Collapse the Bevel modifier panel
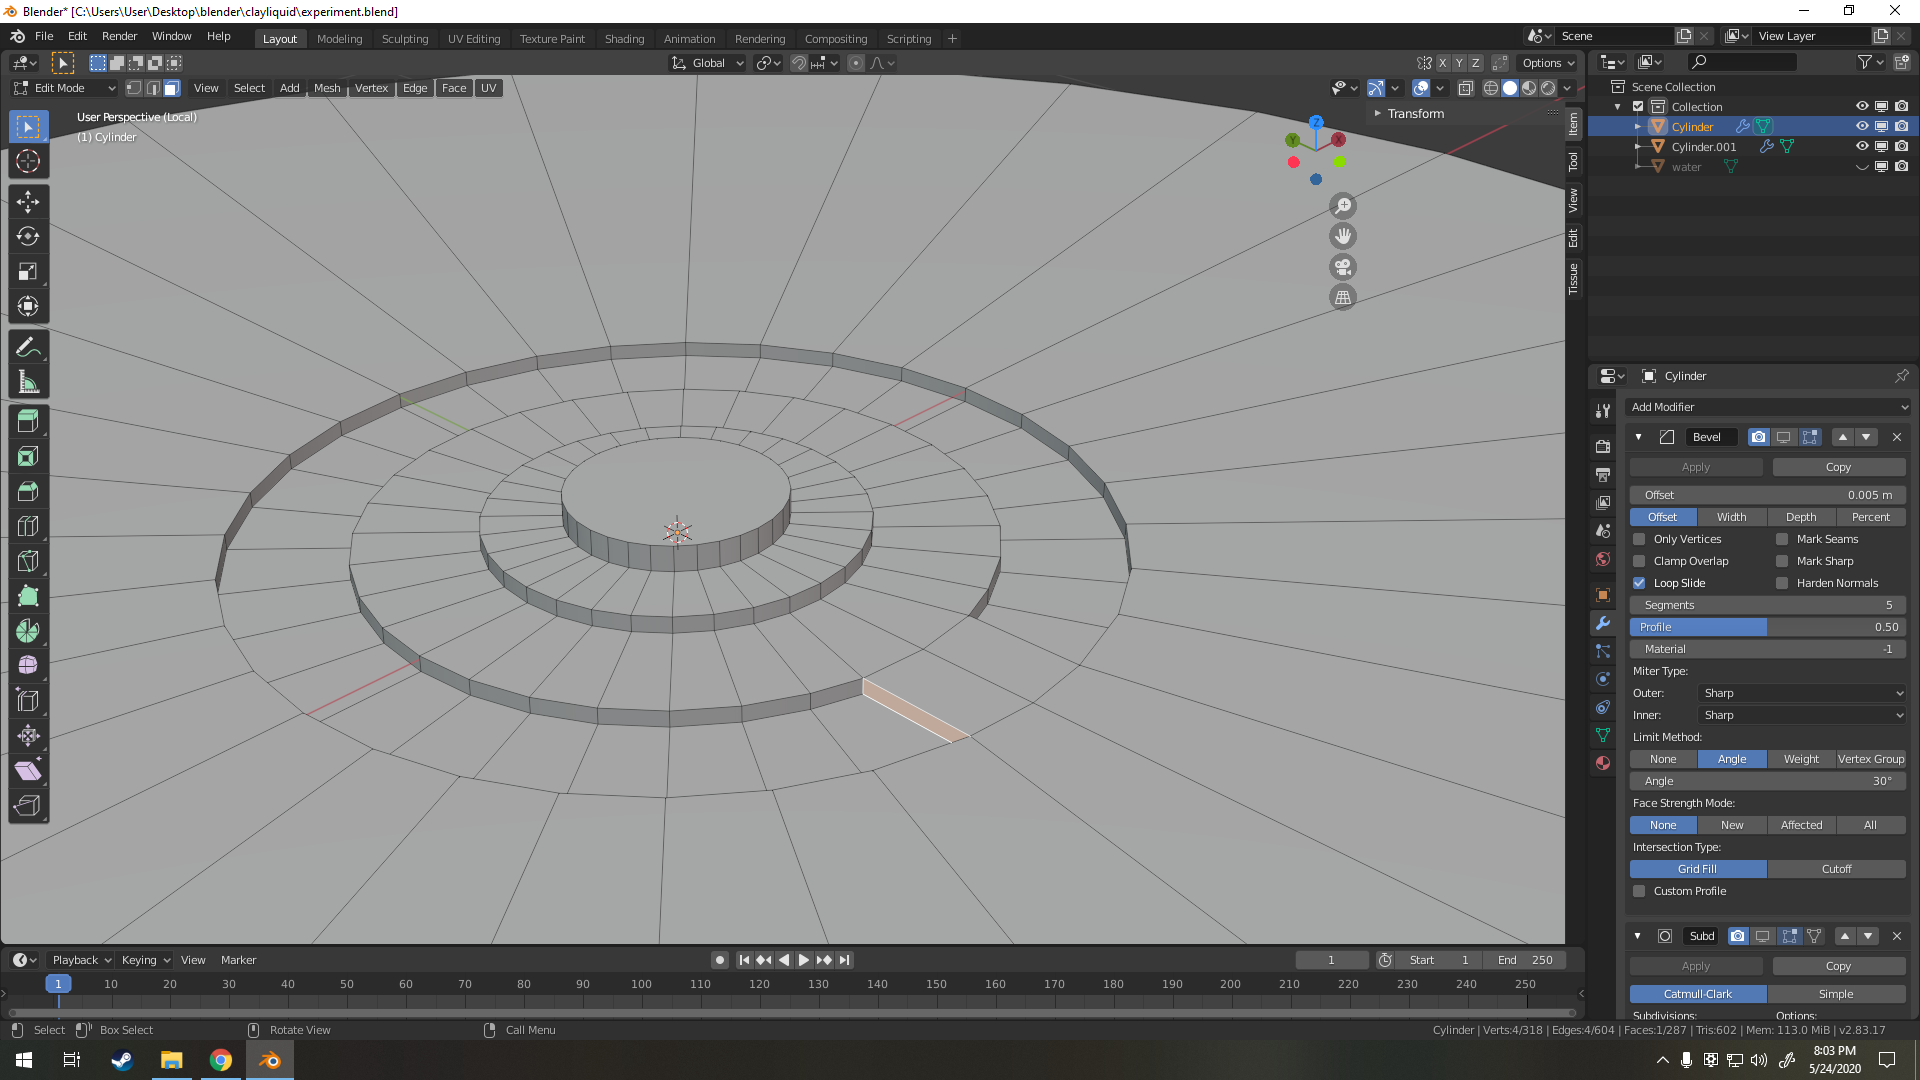Screen dimensions: 1920x1080 coord(1638,437)
